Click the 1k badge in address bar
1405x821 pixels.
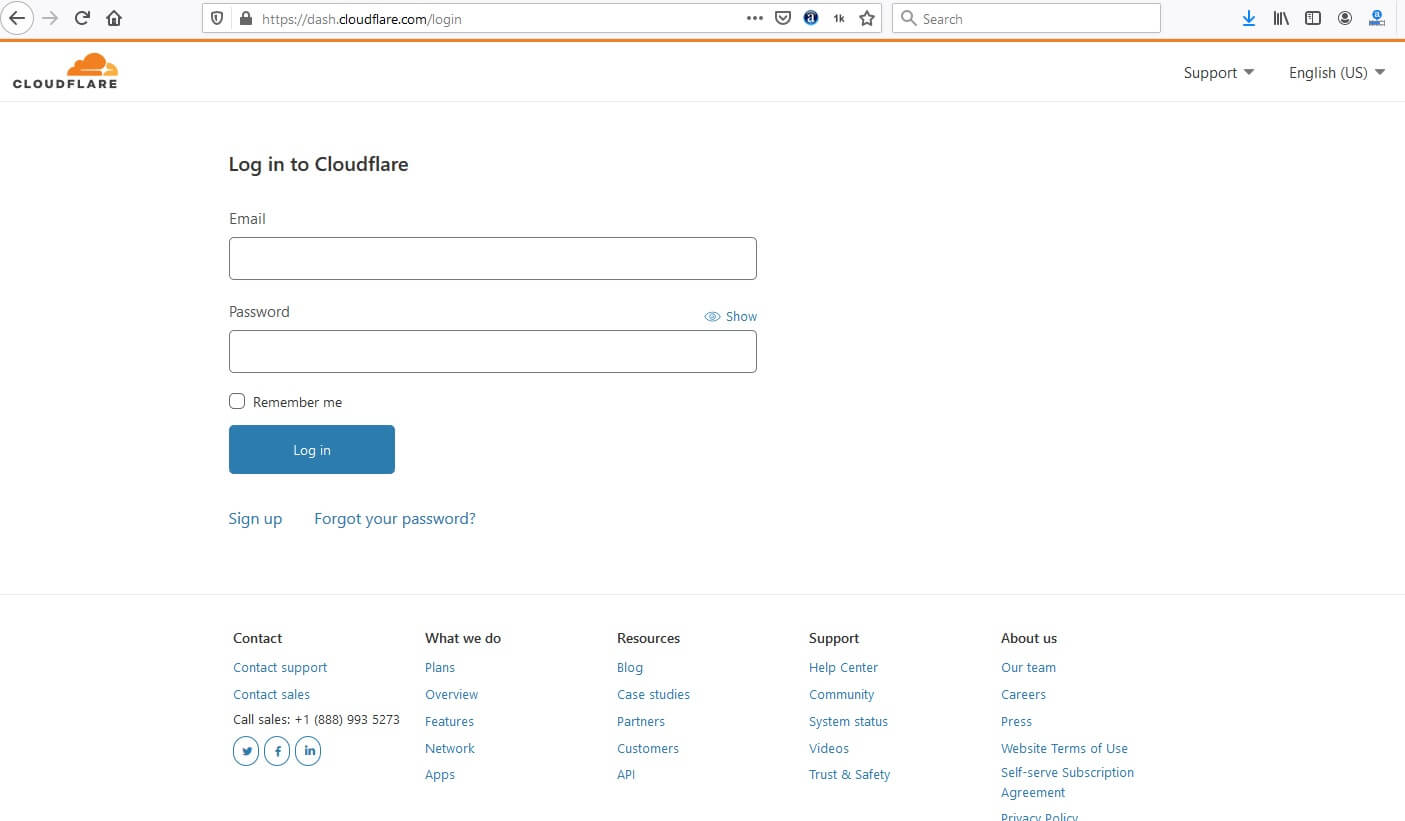pos(839,18)
